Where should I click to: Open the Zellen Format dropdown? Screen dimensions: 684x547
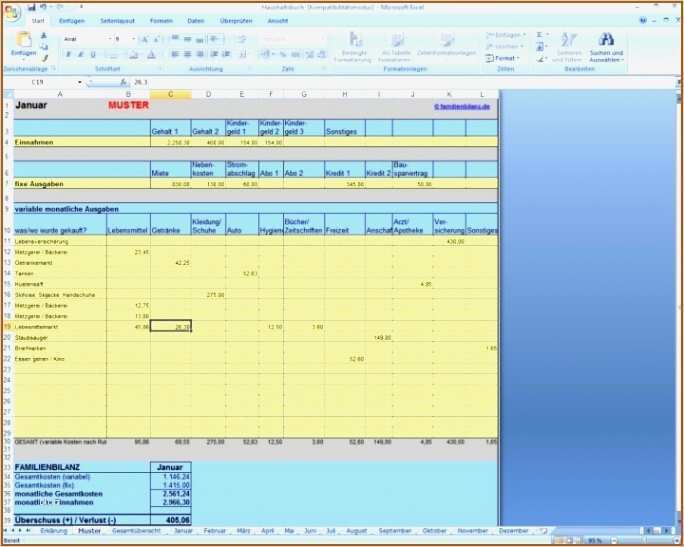(503, 58)
